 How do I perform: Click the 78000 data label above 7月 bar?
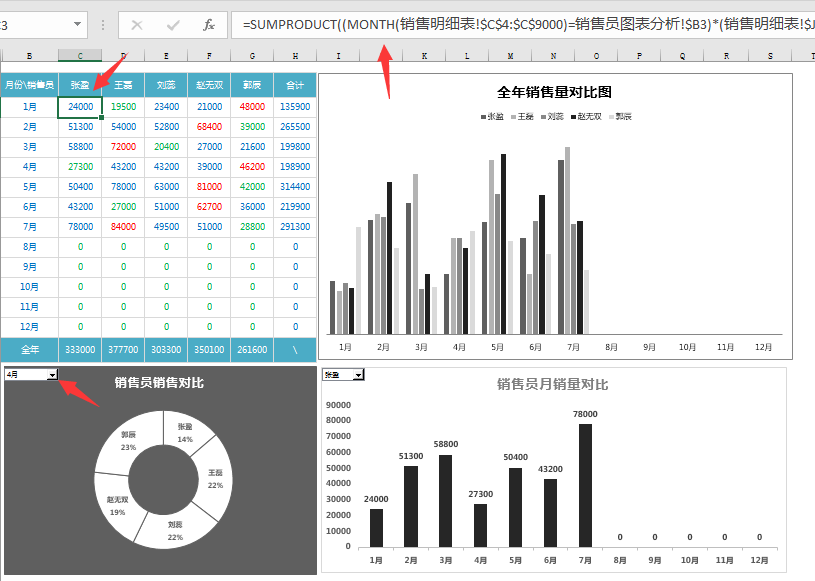tap(585, 414)
